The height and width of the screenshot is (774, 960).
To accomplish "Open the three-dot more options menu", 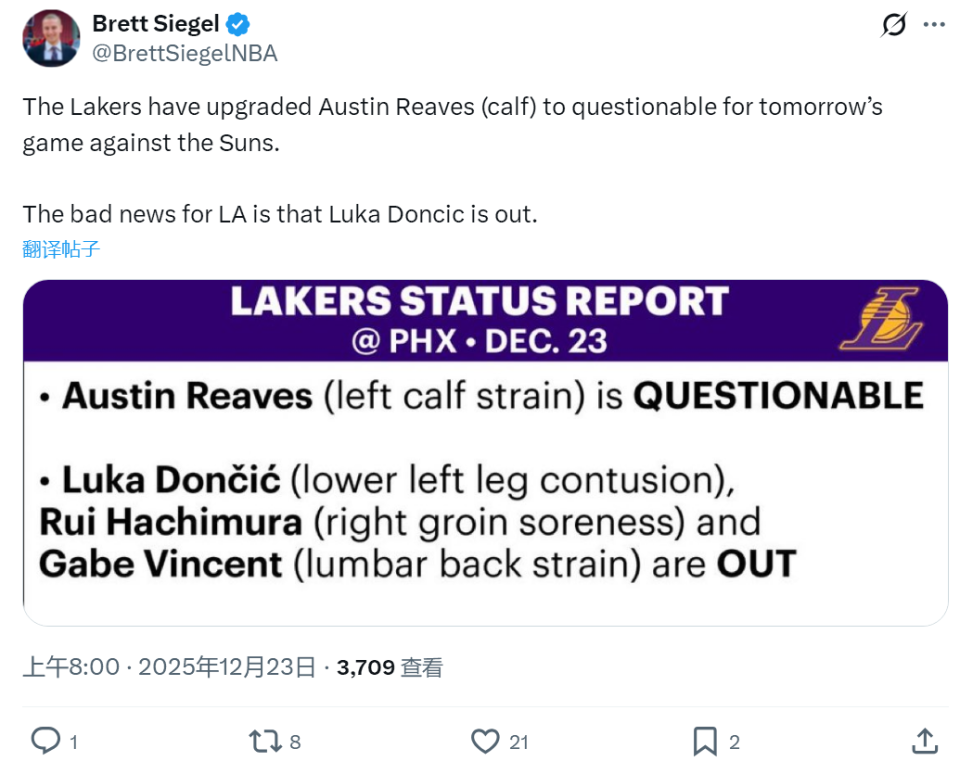I will click(x=933, y=25).
